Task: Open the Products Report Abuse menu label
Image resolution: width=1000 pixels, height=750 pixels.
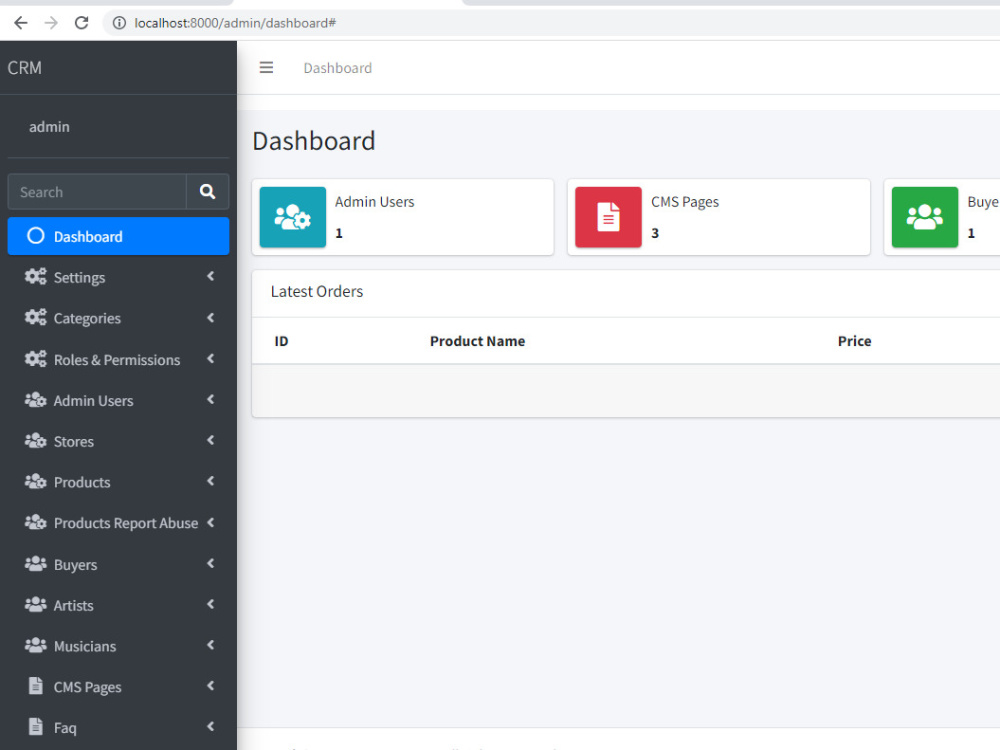Action: [126, 523]
